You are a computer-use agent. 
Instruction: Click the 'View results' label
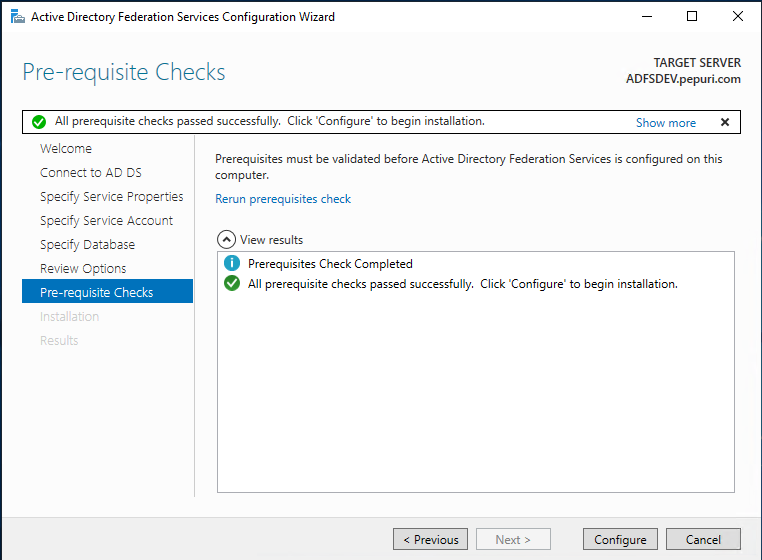click(x=271, y=240)
